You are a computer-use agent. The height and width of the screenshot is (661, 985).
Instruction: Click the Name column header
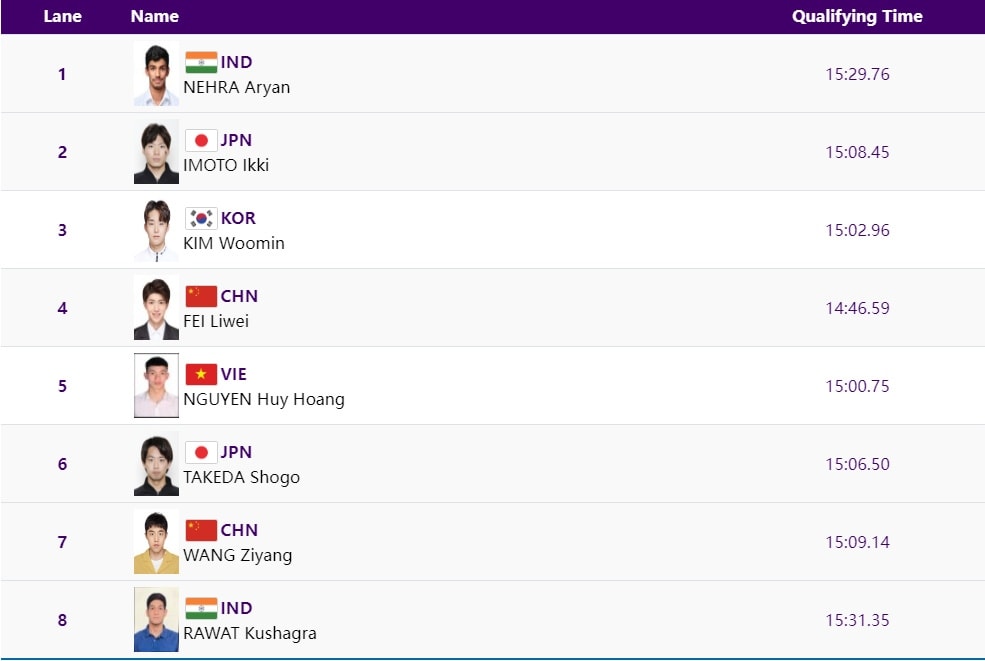pyautogui.click(x=155, y=16)
